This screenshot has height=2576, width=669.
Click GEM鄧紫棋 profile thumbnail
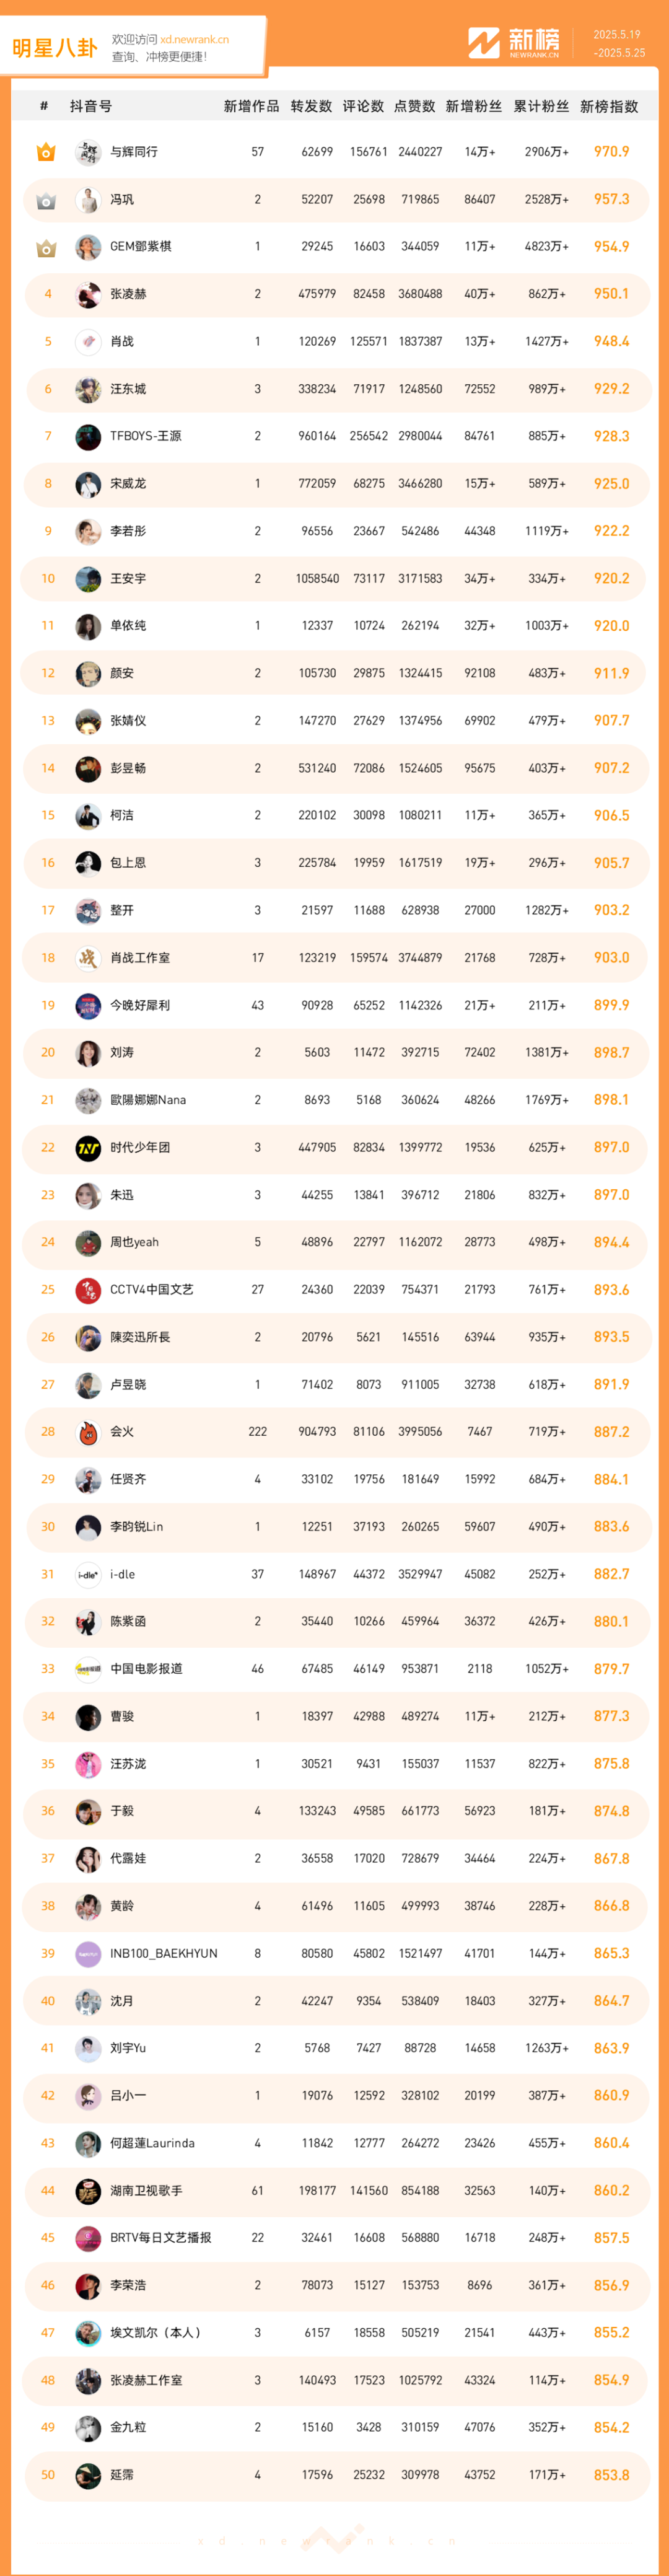tap(88, 247)
